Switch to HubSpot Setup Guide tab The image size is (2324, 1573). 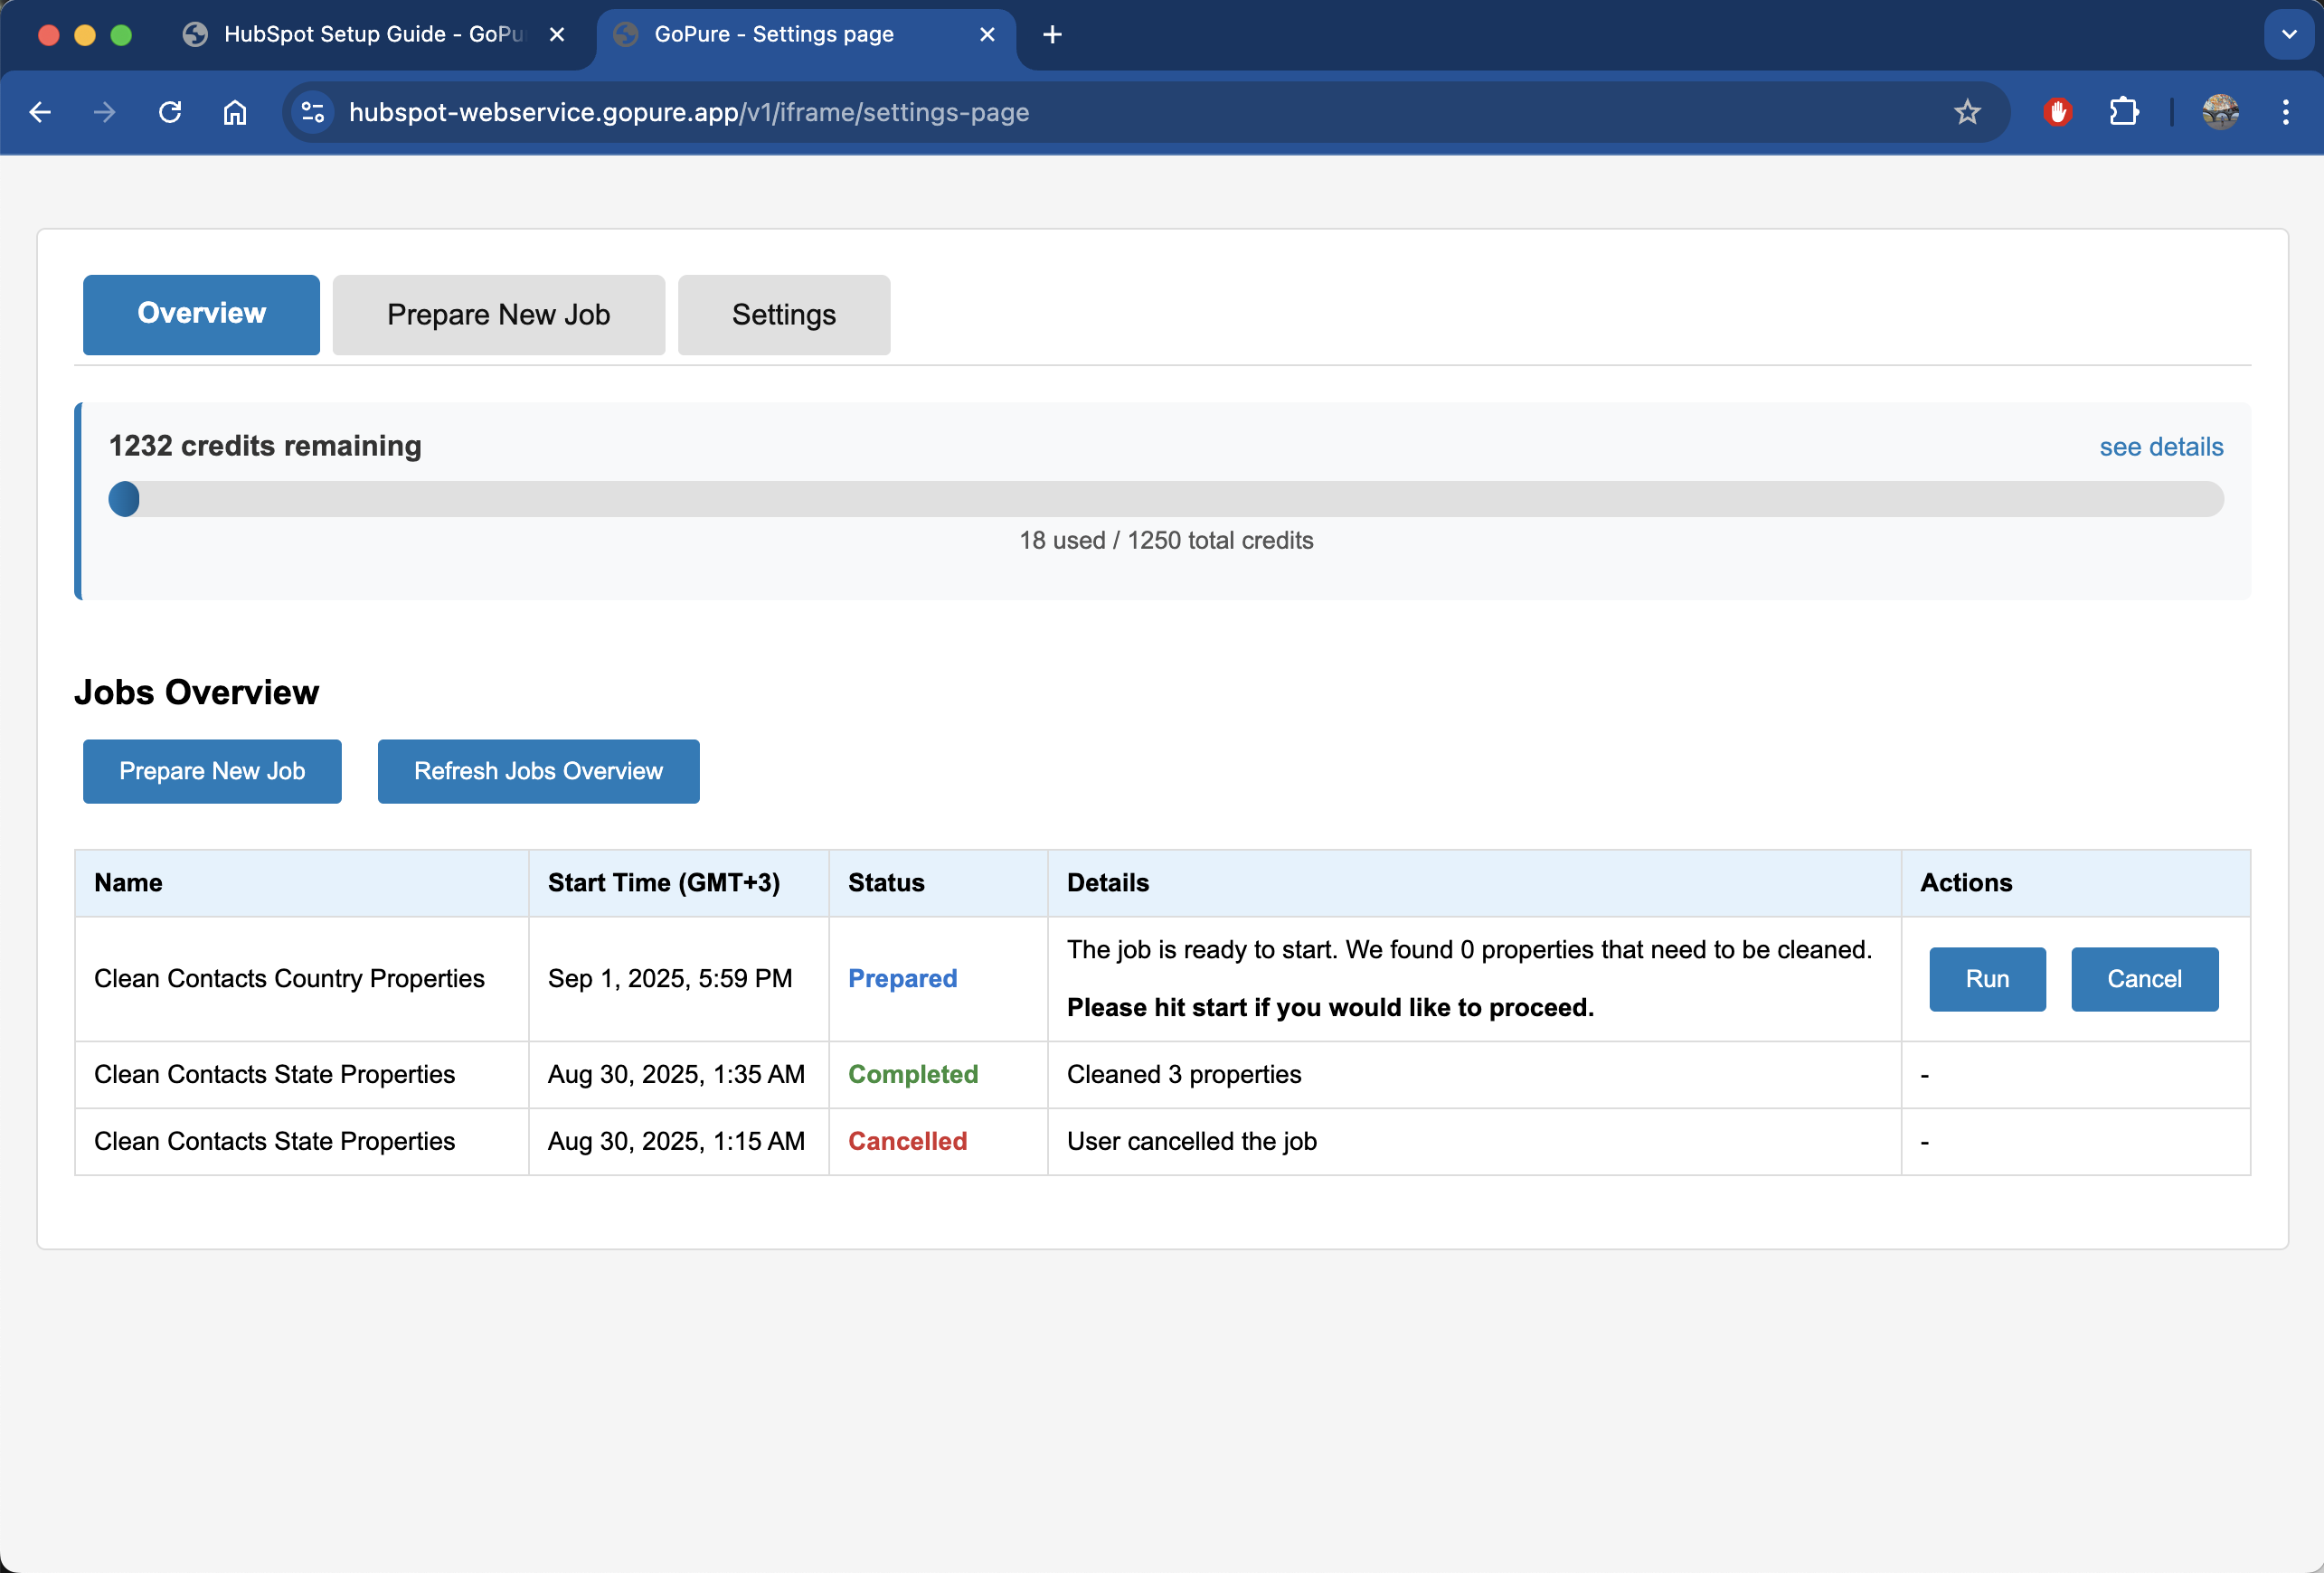tap(370, 35)
